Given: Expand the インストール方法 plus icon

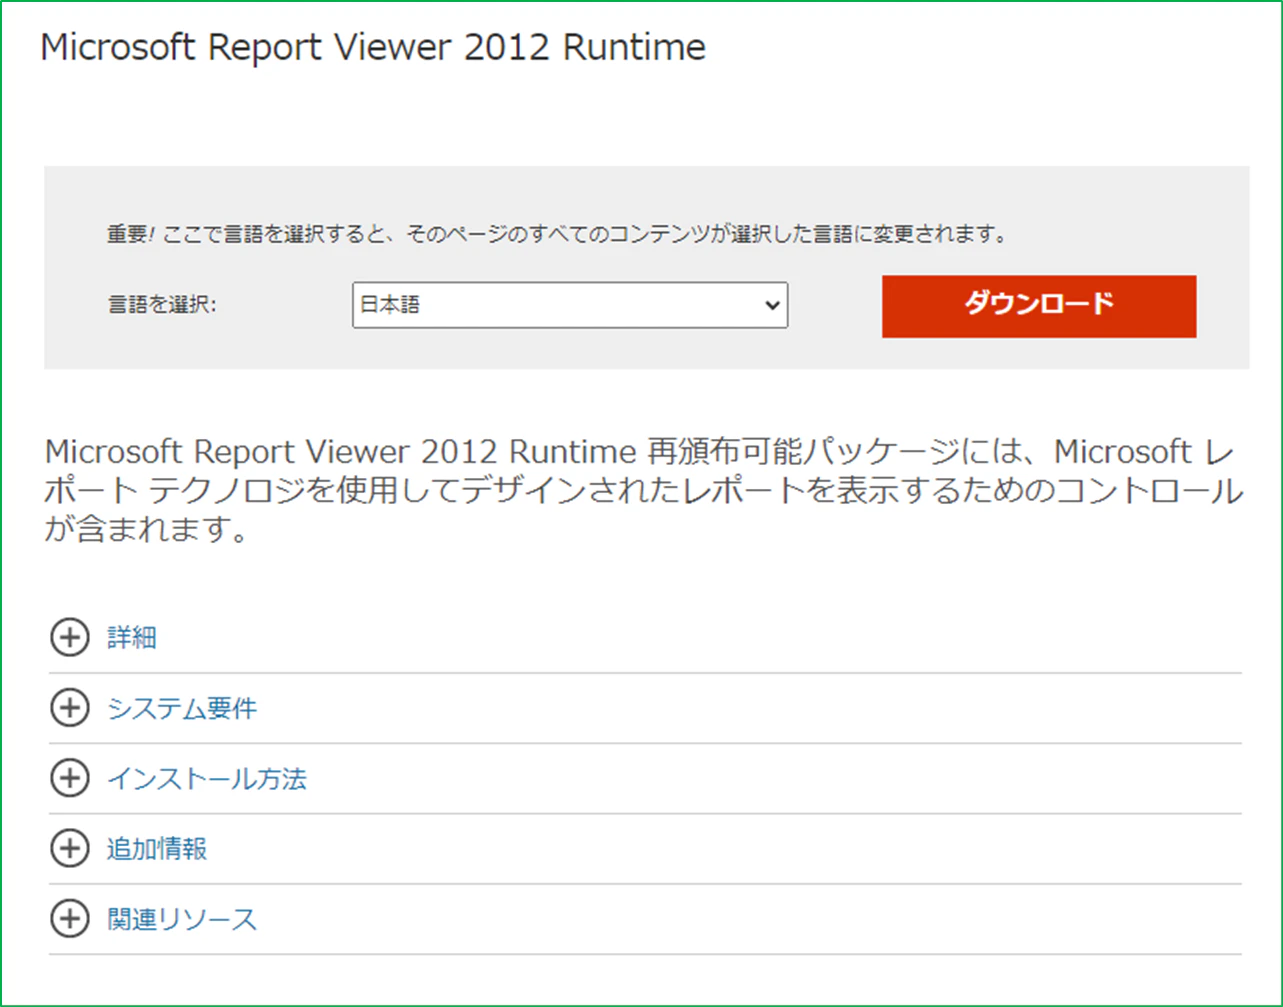Looking at the screenshot, I should [70, 778].
